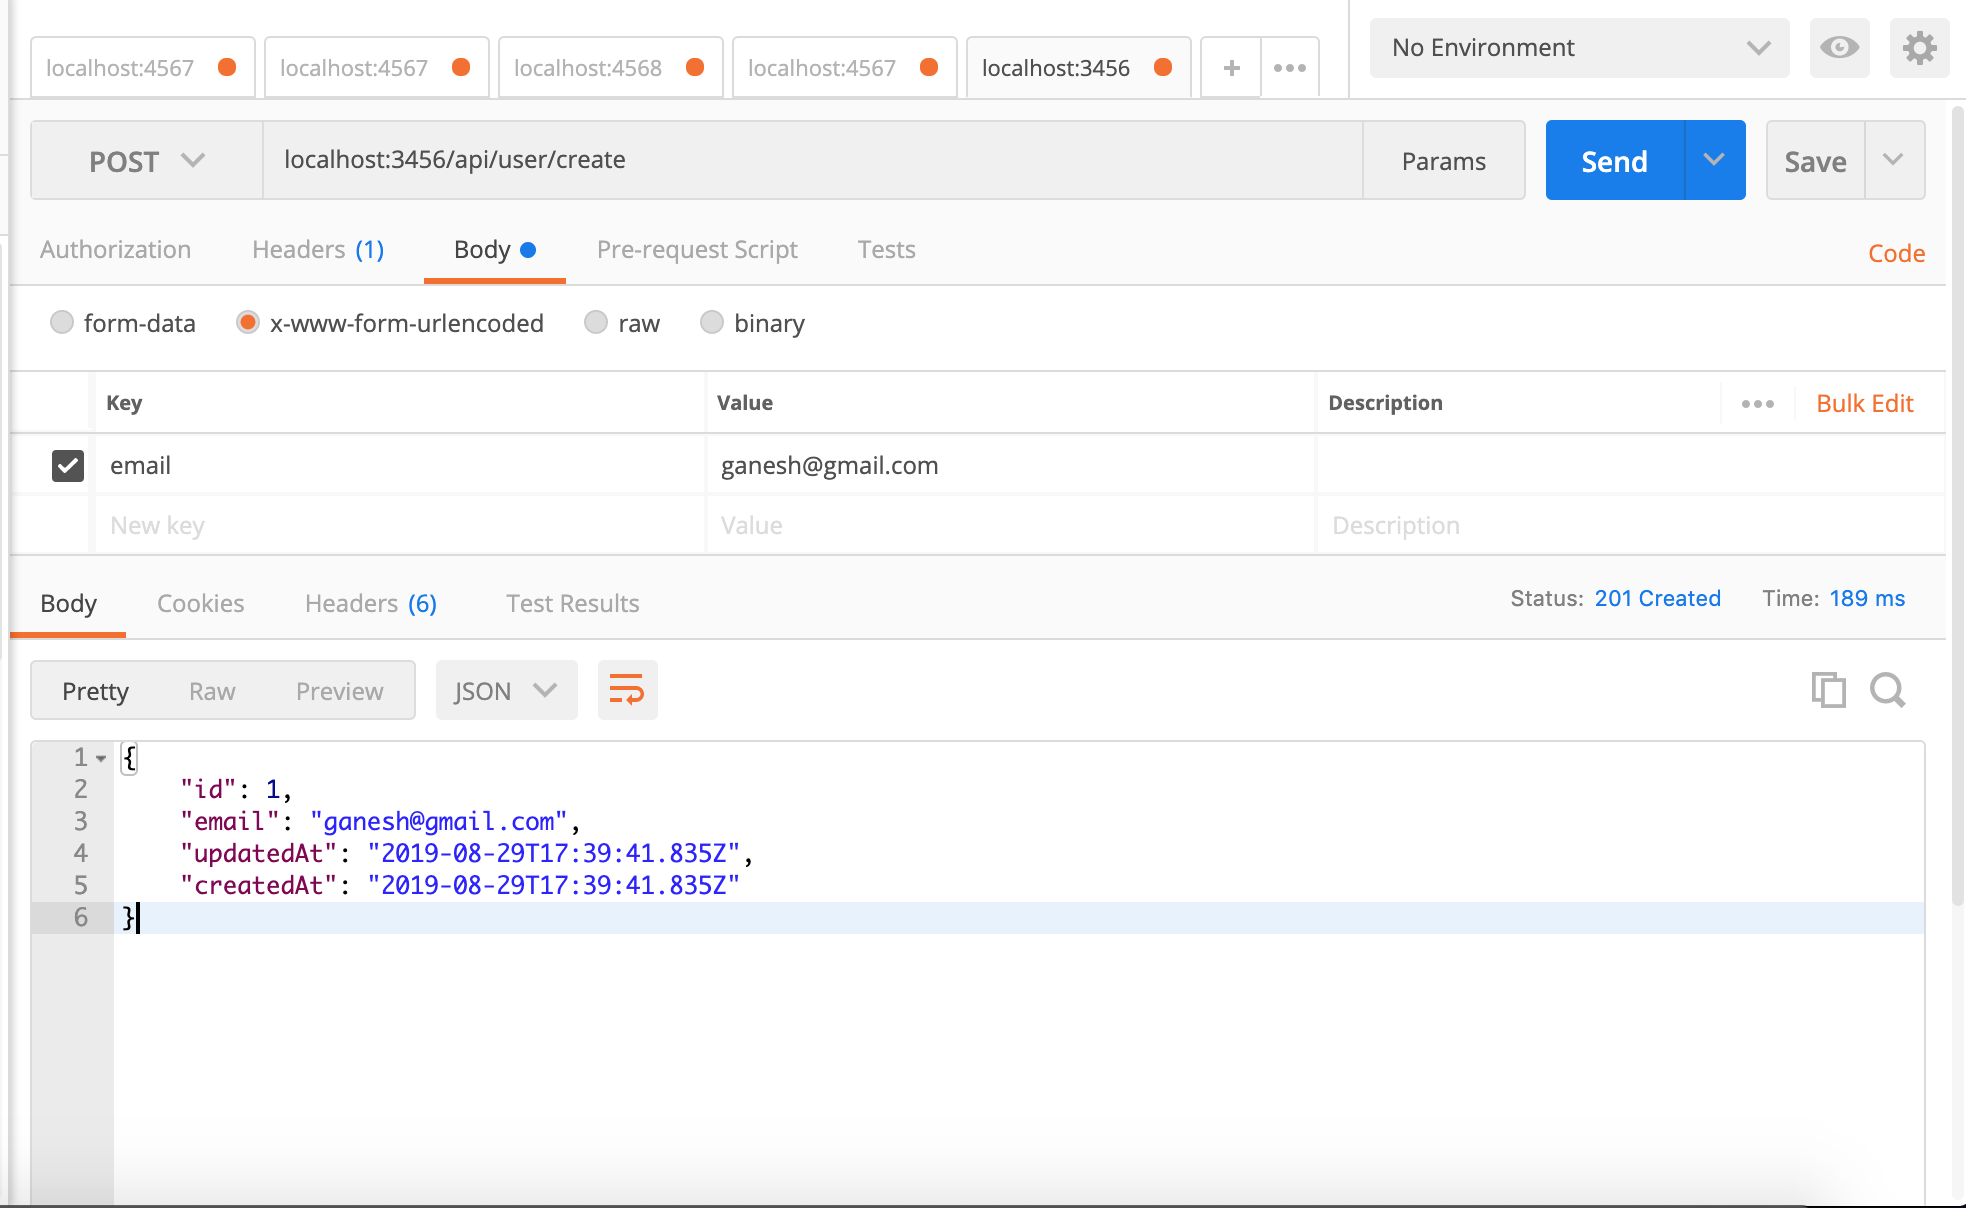The width and height of the screenshot is (1966, 1208).
Task: Open environment quick look eye icon
Action: (1839, 48)
